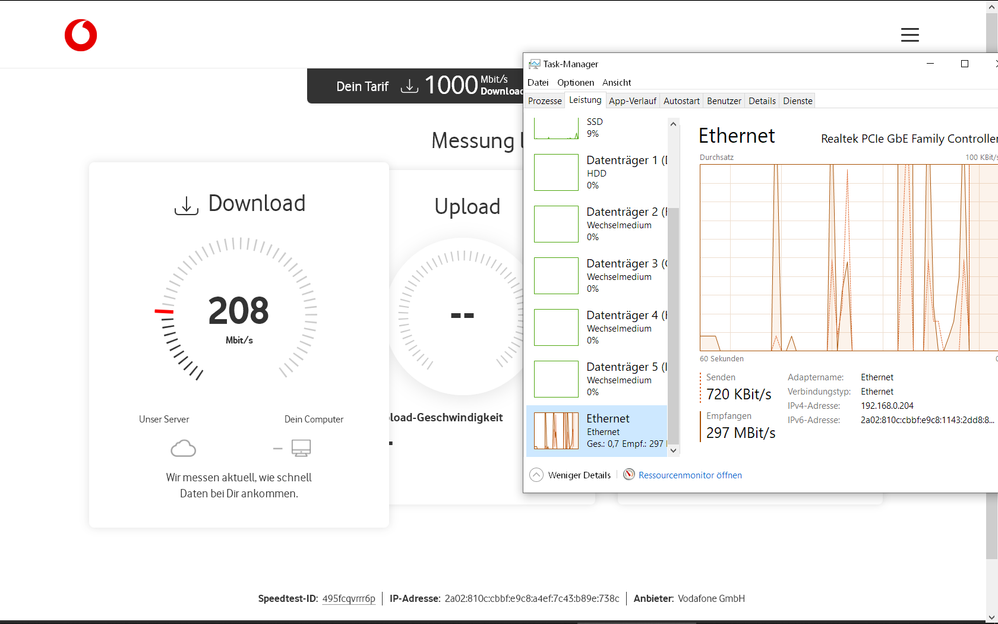Click the IP-Adresse value in the page footer
The width and height of the screenshot is (998, 624).
coord(531,599)
